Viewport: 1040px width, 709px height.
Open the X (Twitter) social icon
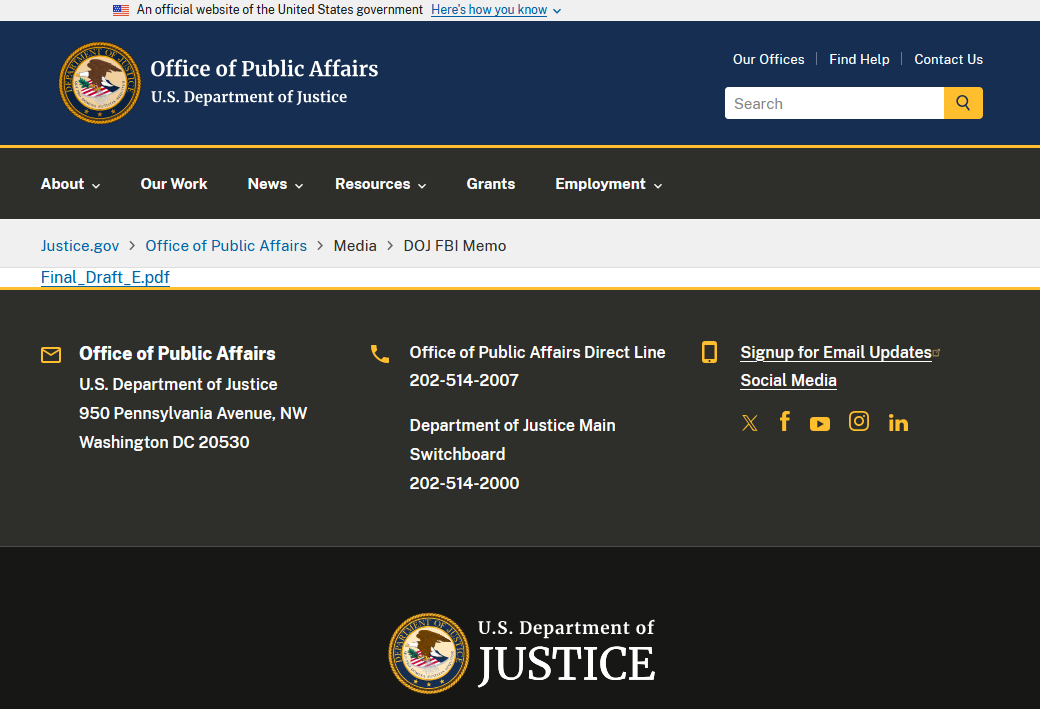749,422
